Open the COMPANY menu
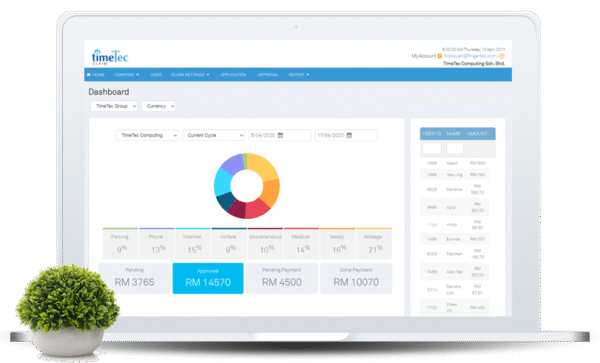 point(127,75)
